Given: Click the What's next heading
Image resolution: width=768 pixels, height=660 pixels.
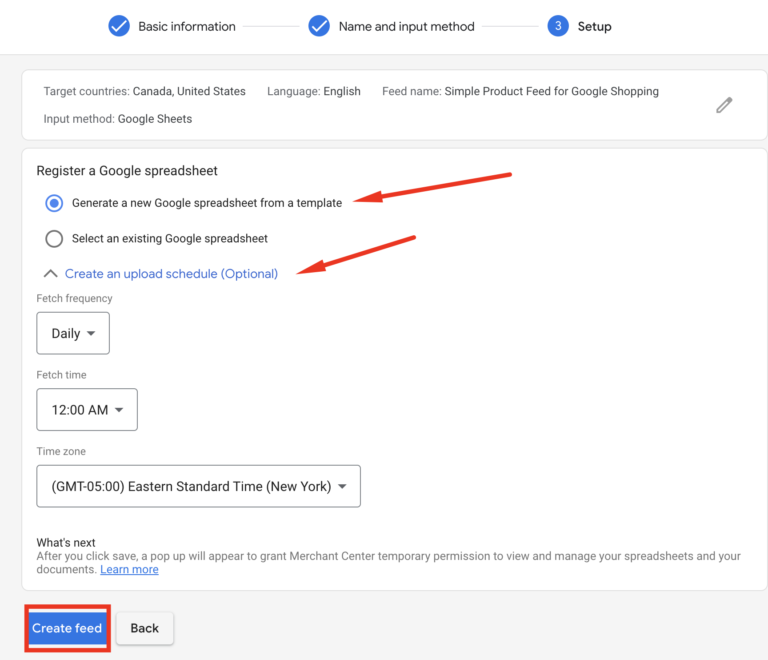Looking at the screenshot, I should click(x=66, y=542).
